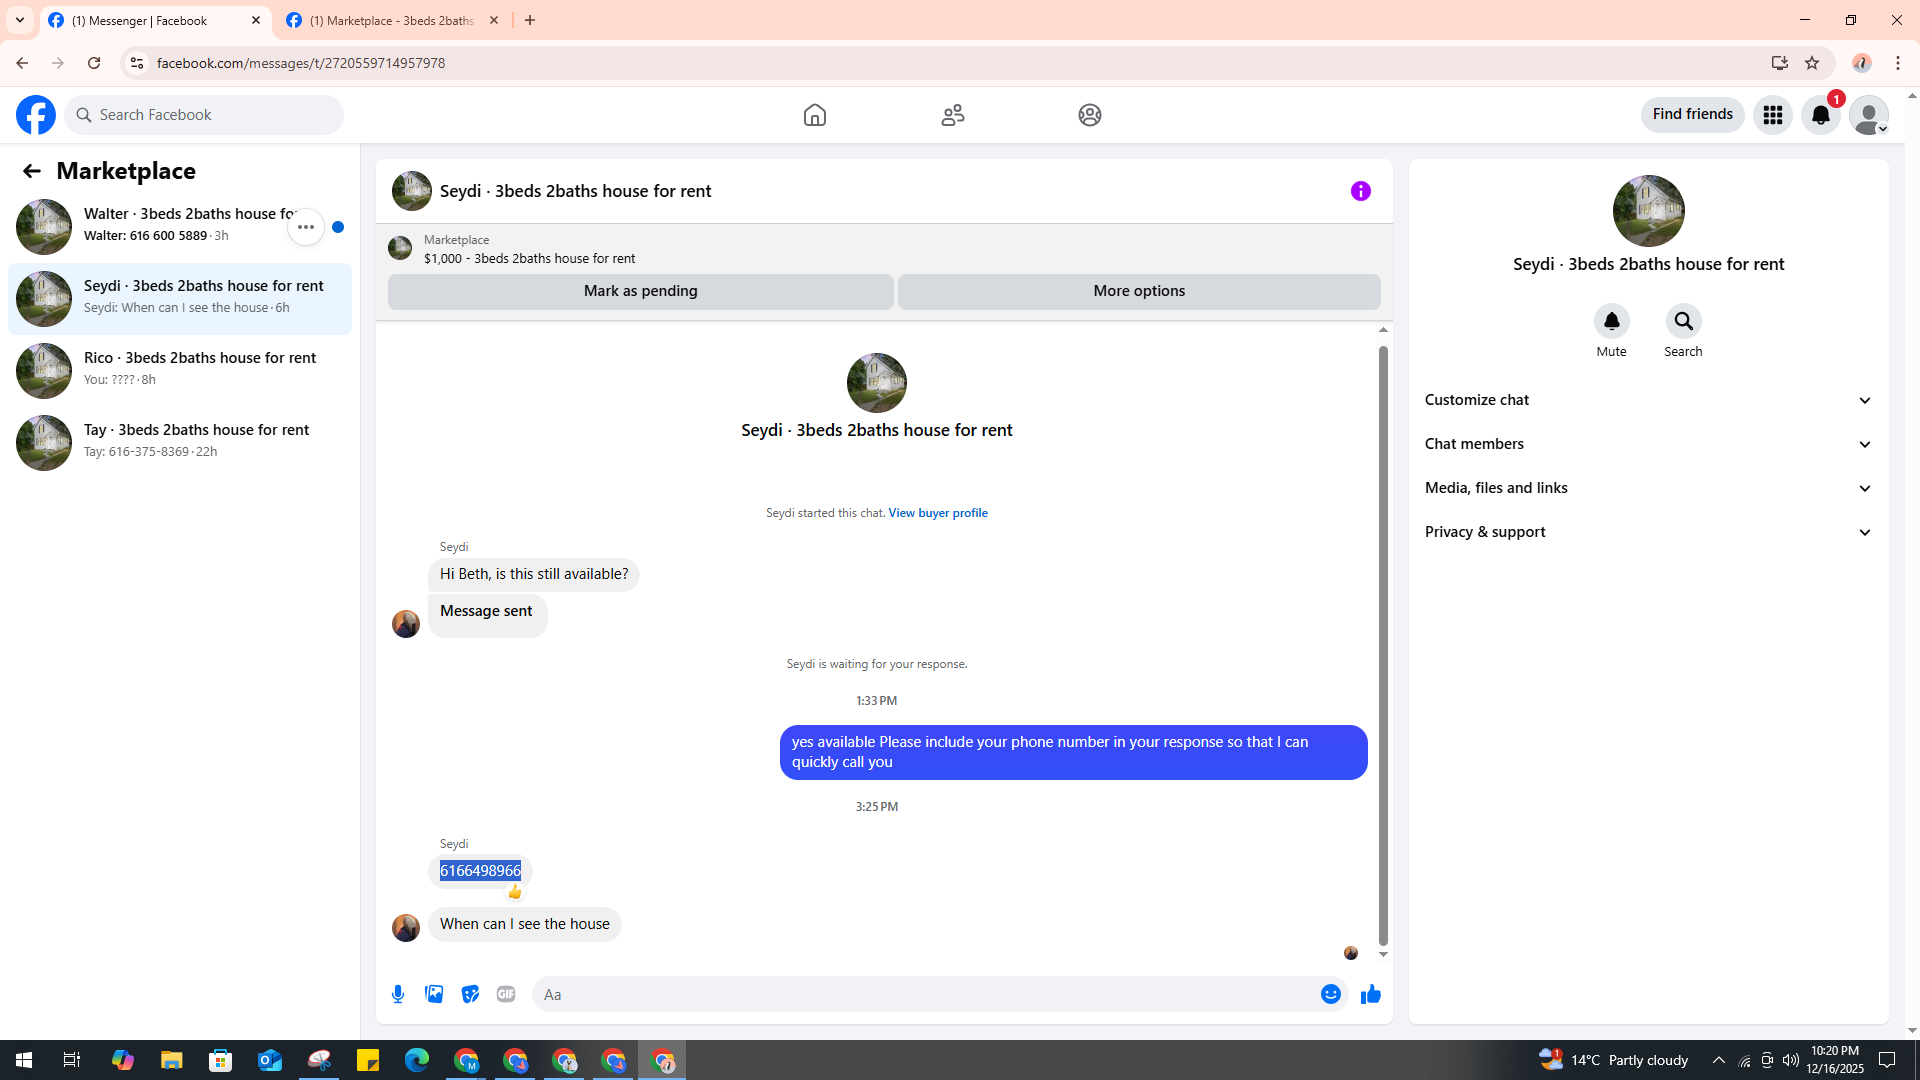Choose a GIF with the GIF icon
Image resolution: width=1920 pixels, height=1080 pixels.
pos(506,994)
